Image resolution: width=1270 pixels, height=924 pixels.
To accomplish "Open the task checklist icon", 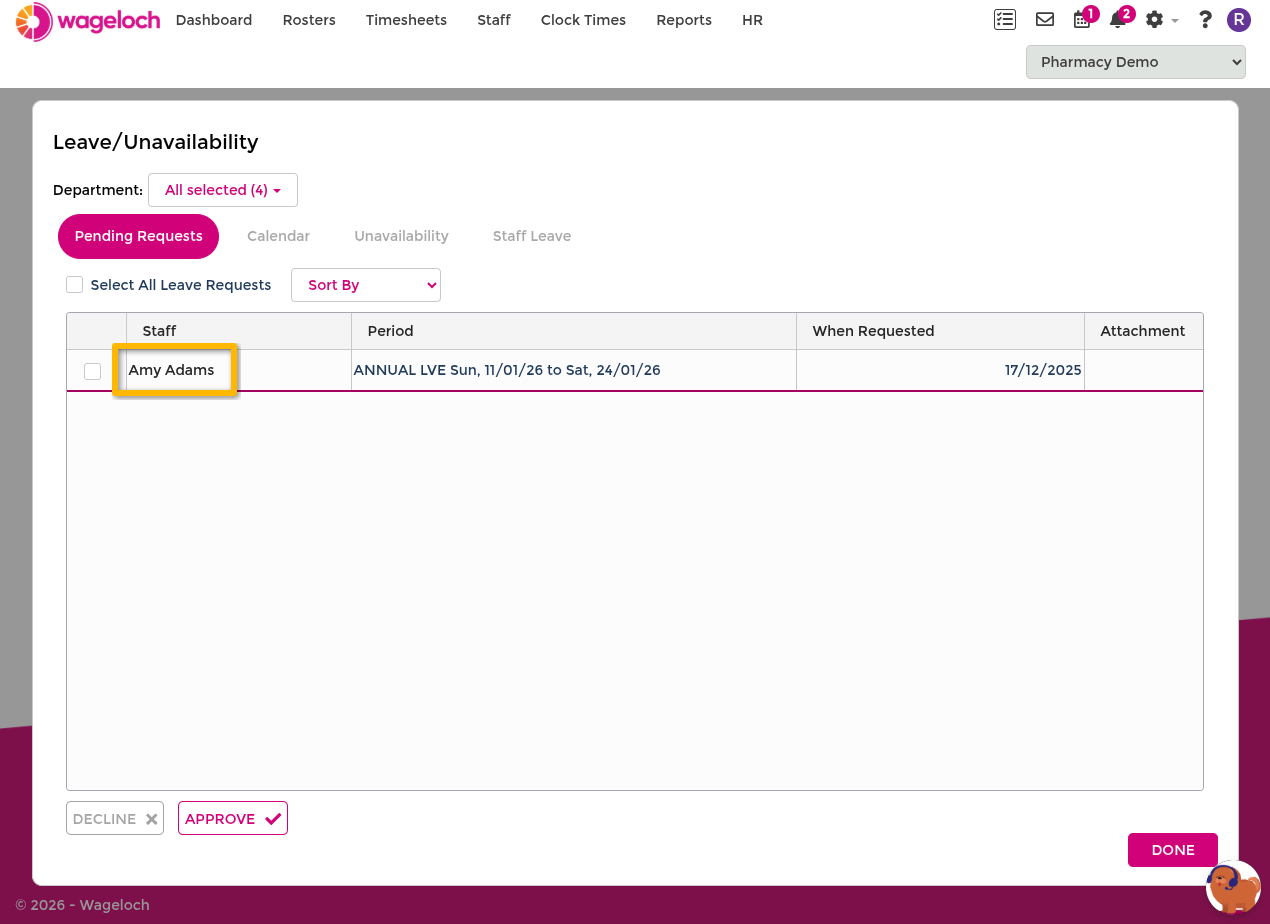I will (x=1004, y=19).
